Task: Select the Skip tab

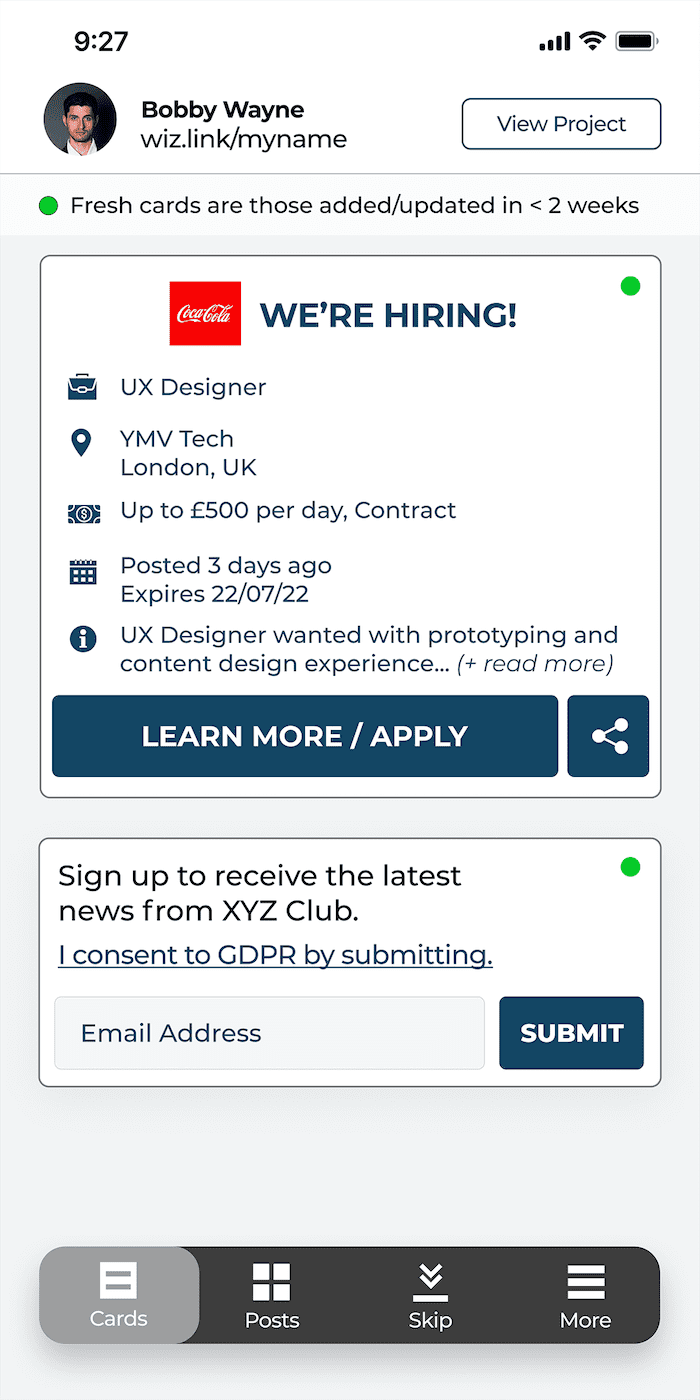Action: click(430, 1295)
